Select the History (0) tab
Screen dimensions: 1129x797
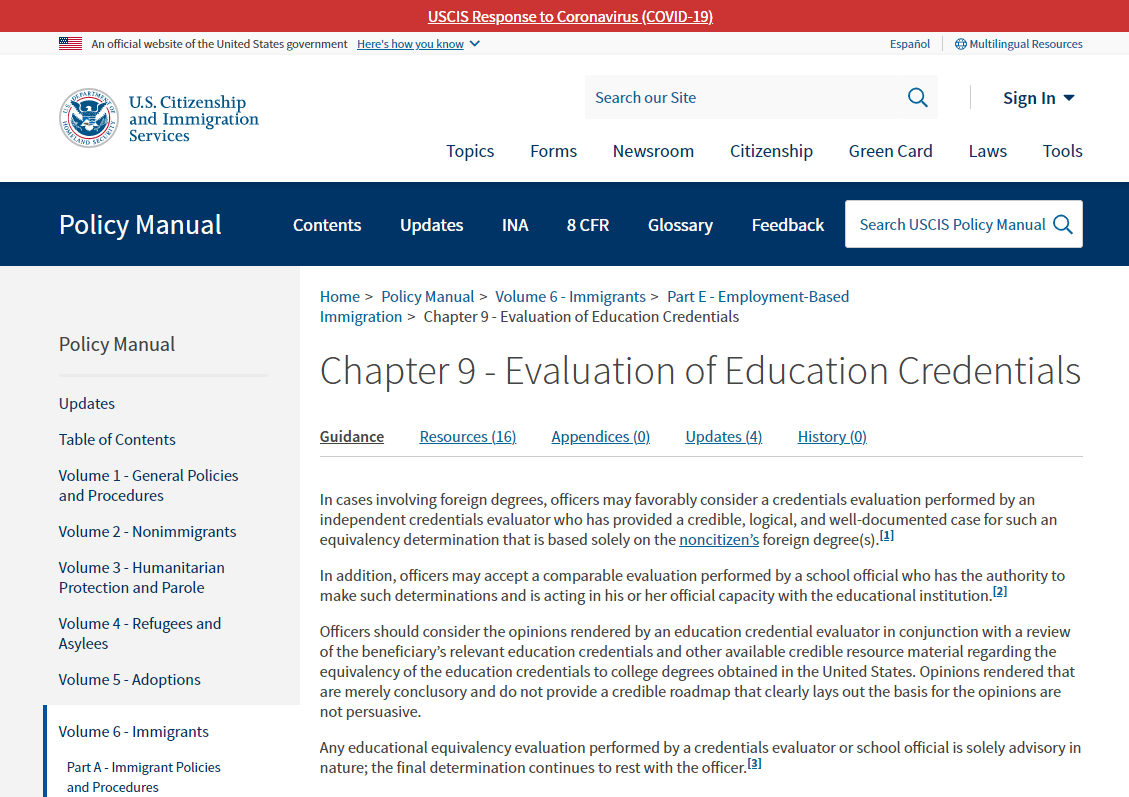coord(832,437)
